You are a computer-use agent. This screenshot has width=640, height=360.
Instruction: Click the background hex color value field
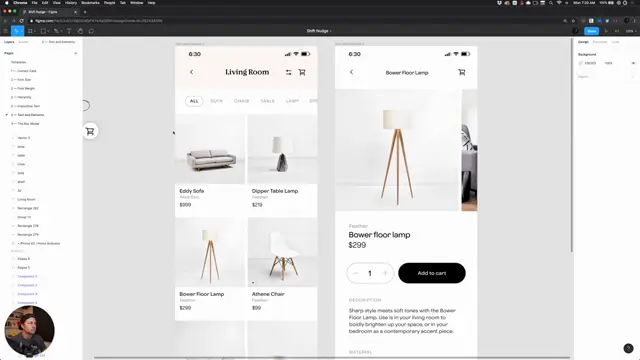point(590,63)
